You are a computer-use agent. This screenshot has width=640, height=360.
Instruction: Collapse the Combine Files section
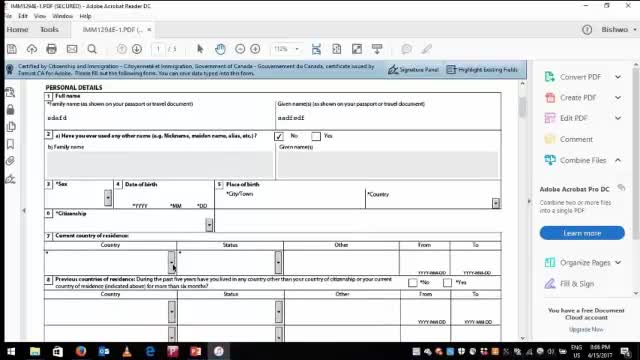click(x=618, y=160)
